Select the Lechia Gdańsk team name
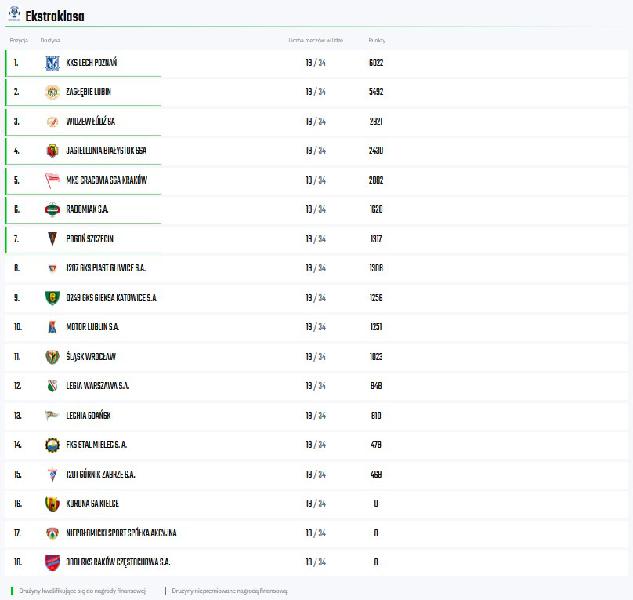Viewport: 633px width, 600px height. click(x=88, y=415)
